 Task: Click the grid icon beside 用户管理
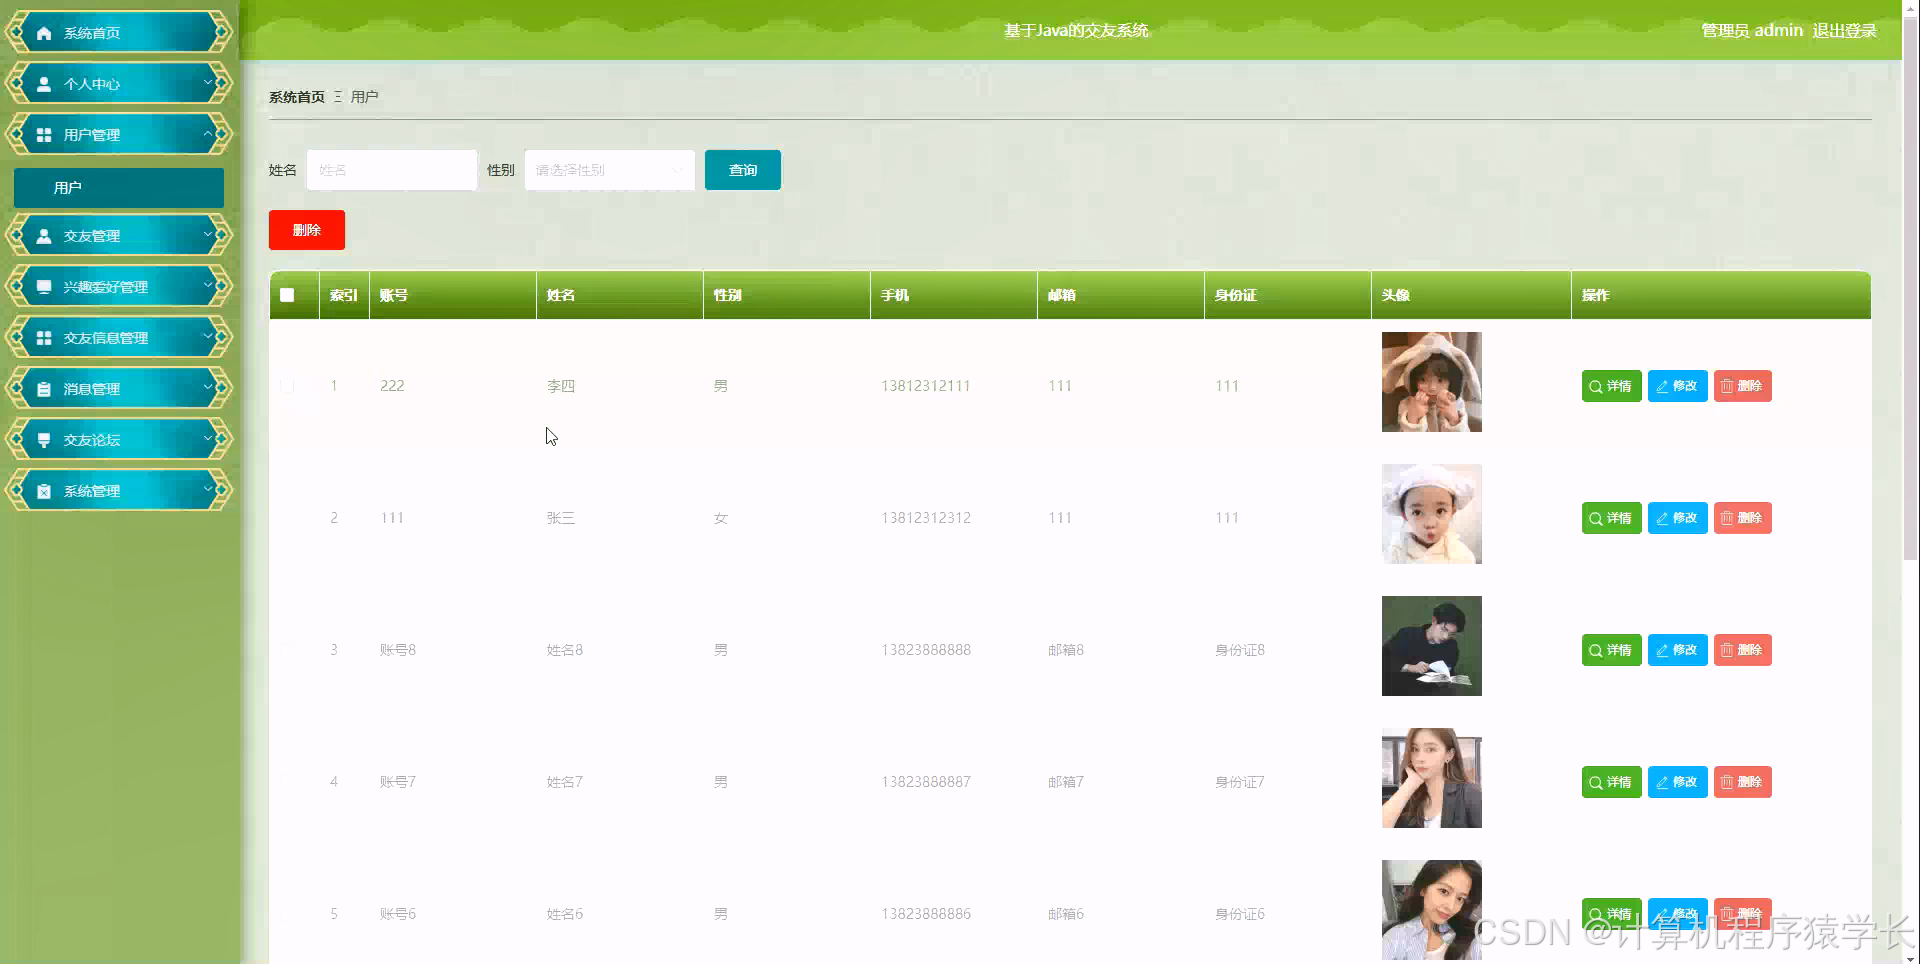[44, 135]
